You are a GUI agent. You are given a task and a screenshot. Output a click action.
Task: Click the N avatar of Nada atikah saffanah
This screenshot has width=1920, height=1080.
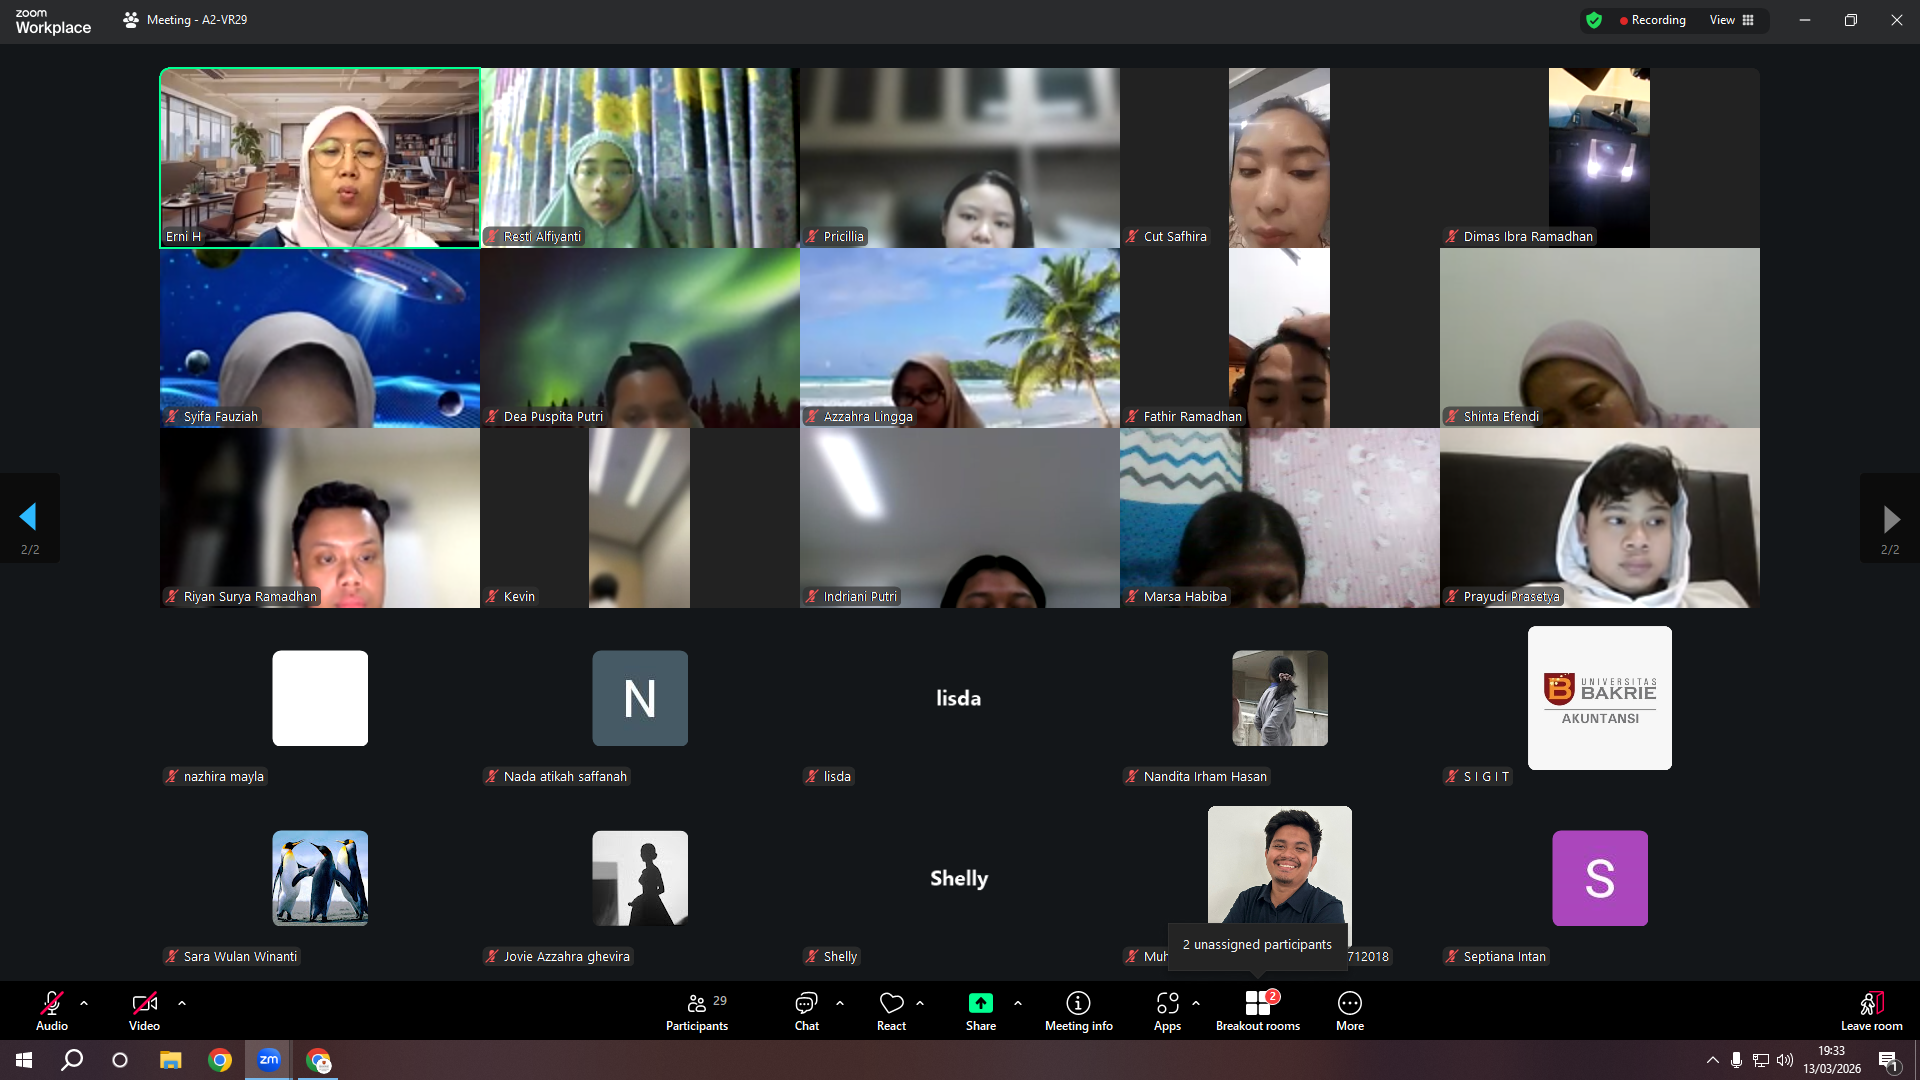point(640,698)
